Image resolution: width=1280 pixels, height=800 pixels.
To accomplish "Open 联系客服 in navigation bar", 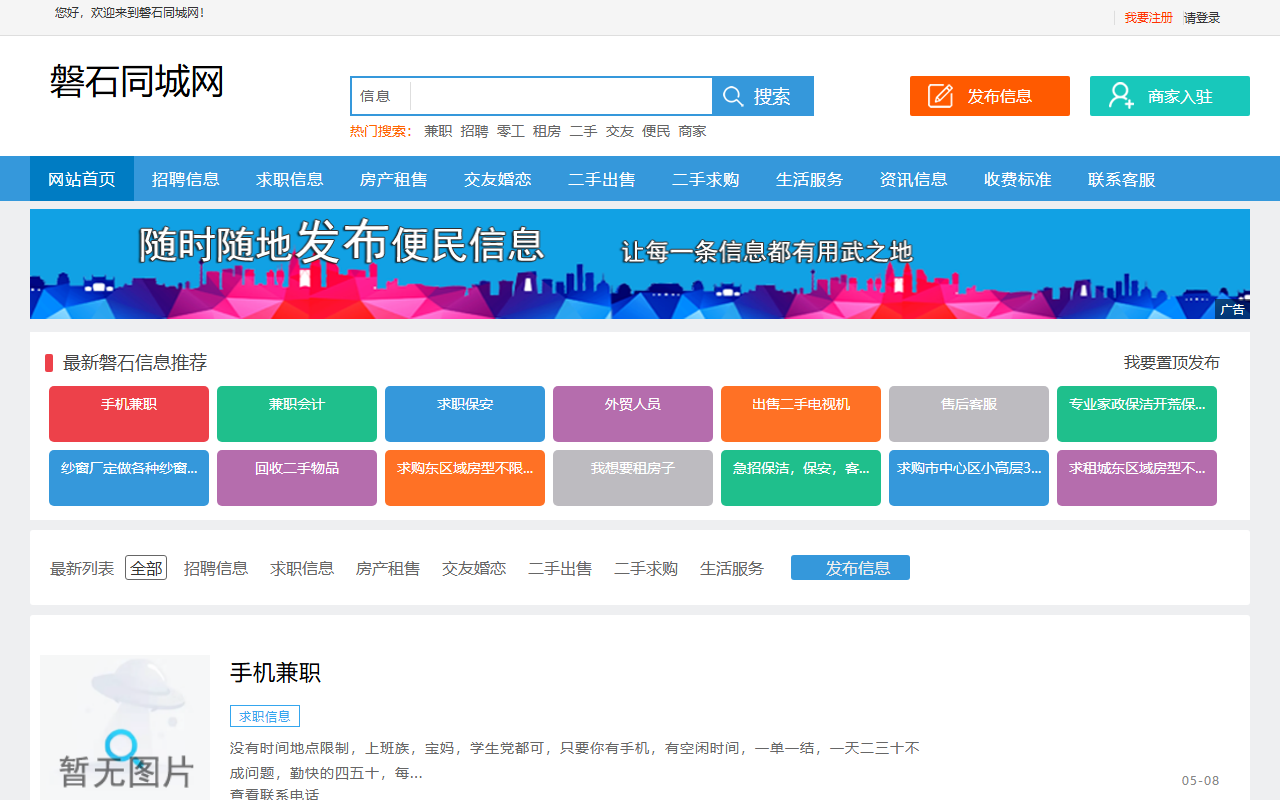I will [x=1122, y=179].
